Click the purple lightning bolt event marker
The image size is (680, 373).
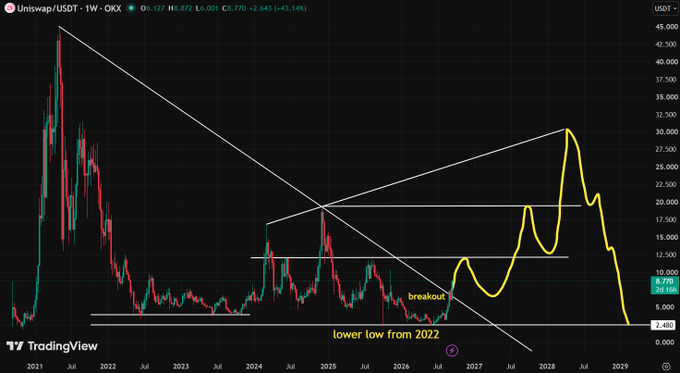point(452,350)
